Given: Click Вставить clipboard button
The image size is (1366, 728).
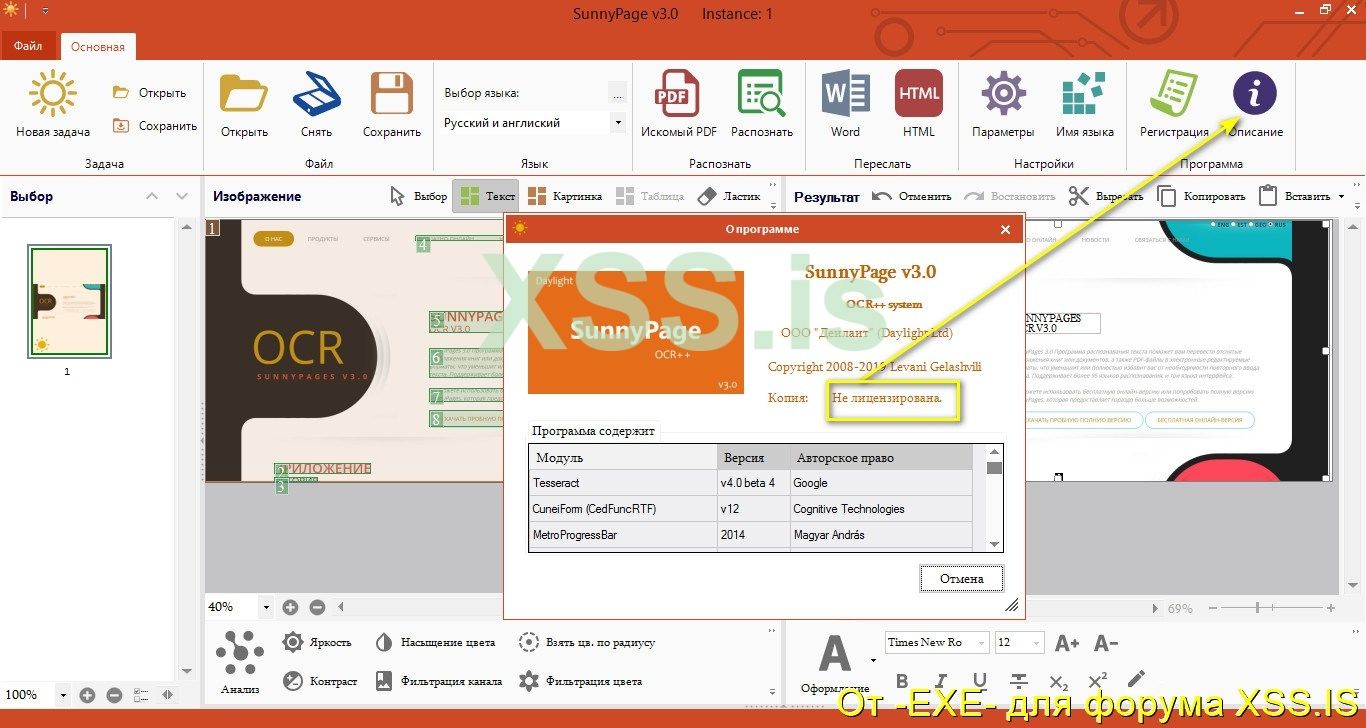Looking at the screenshot, I should click(x=1294, y=196).
